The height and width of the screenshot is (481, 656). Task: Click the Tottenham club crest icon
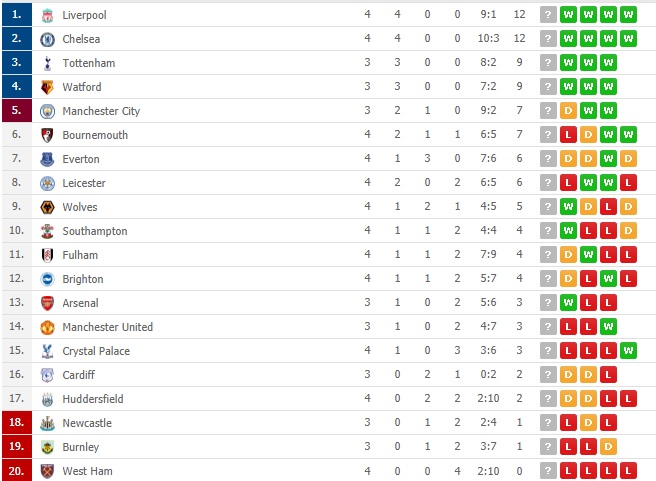pos(47,63)
